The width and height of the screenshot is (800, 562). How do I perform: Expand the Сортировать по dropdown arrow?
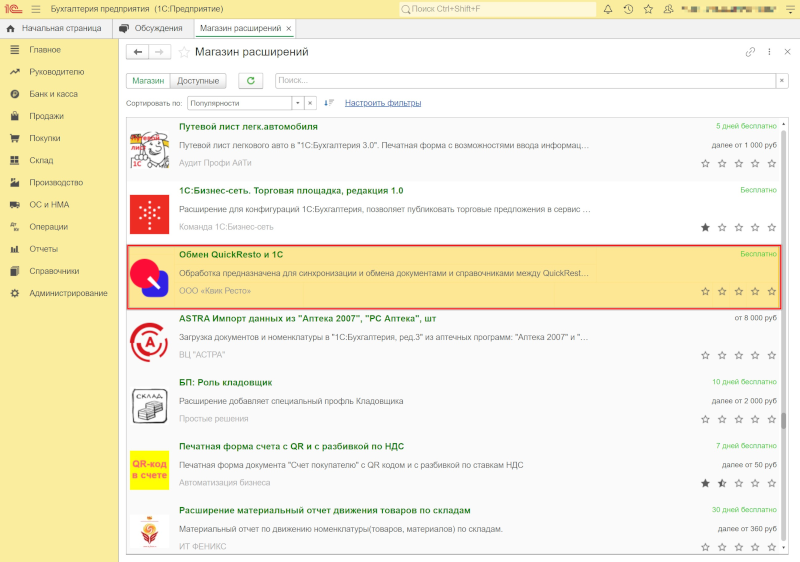click(x=298, y=103)
